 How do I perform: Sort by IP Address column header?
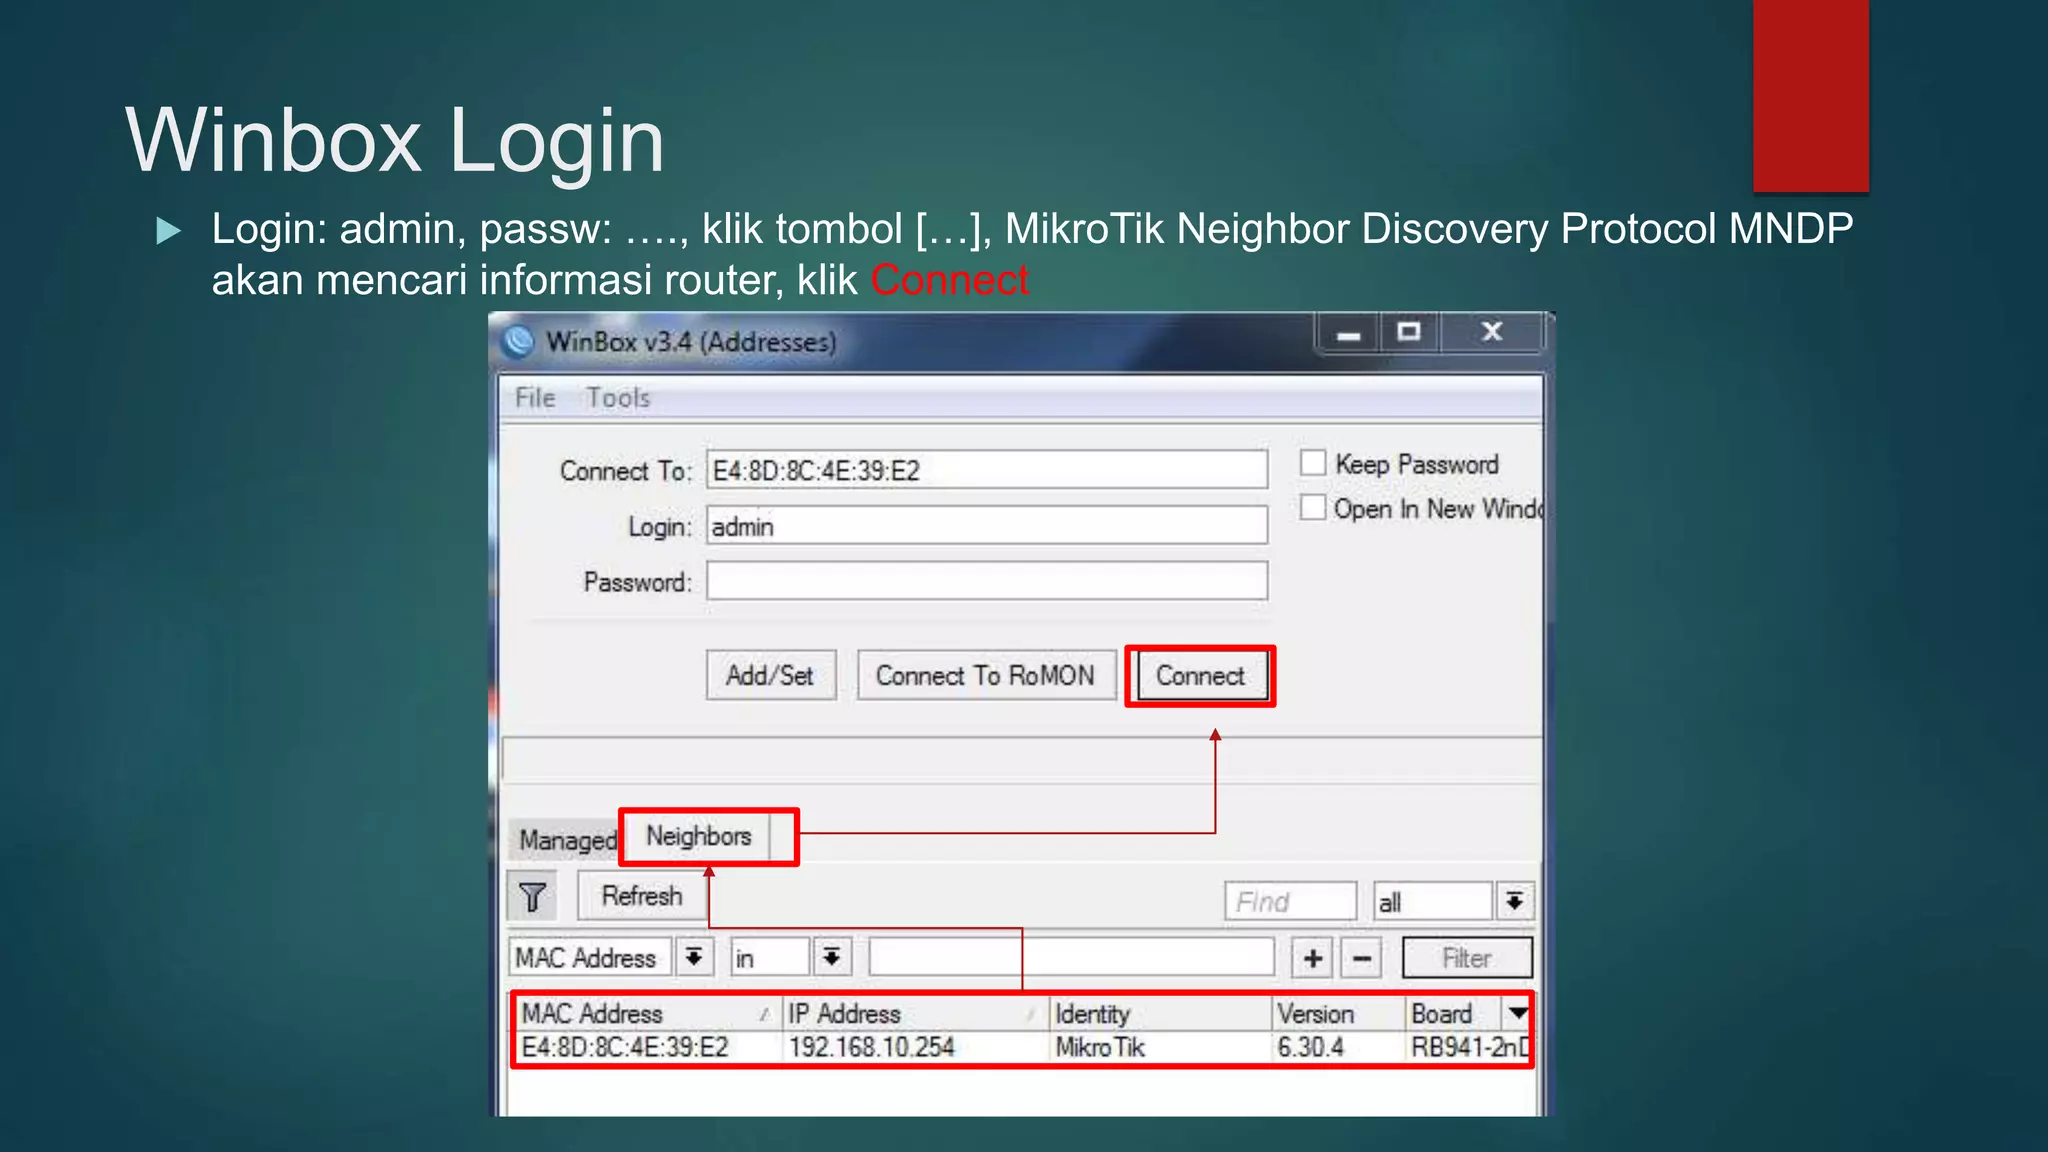pyautogui.click(x=914, y=1014)
